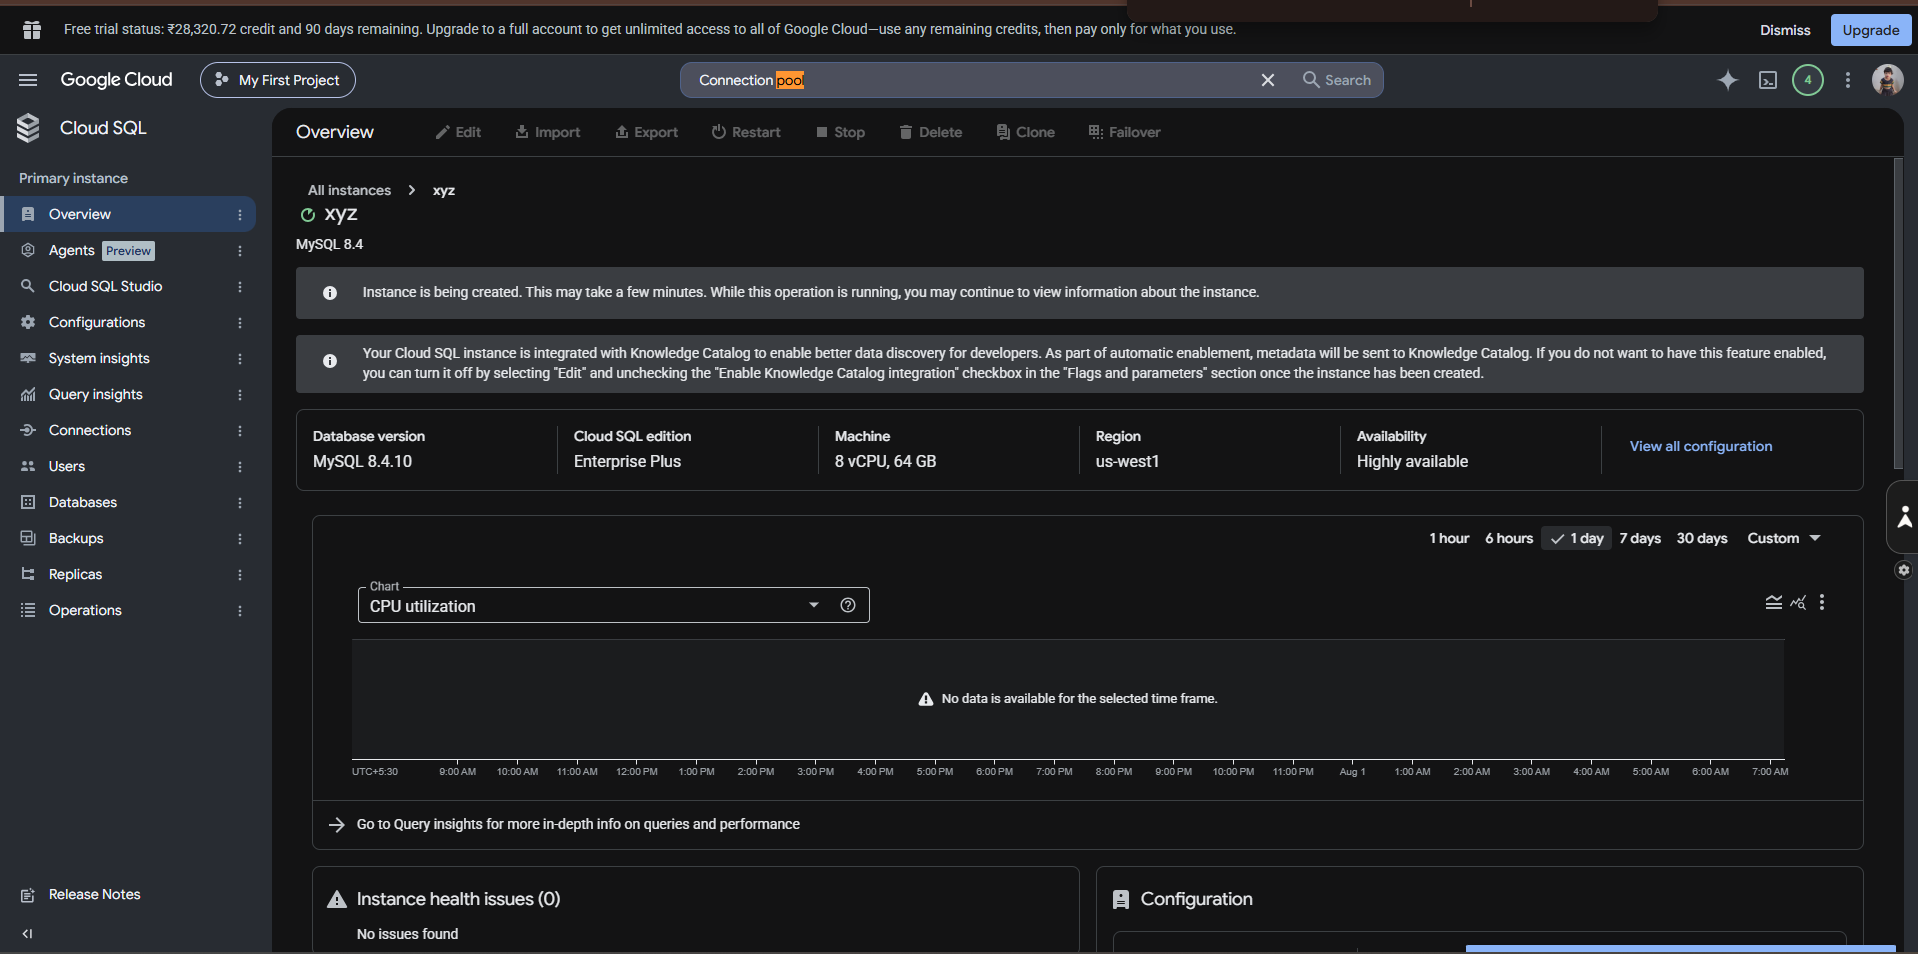Open the Databases page

click(83, 502)
